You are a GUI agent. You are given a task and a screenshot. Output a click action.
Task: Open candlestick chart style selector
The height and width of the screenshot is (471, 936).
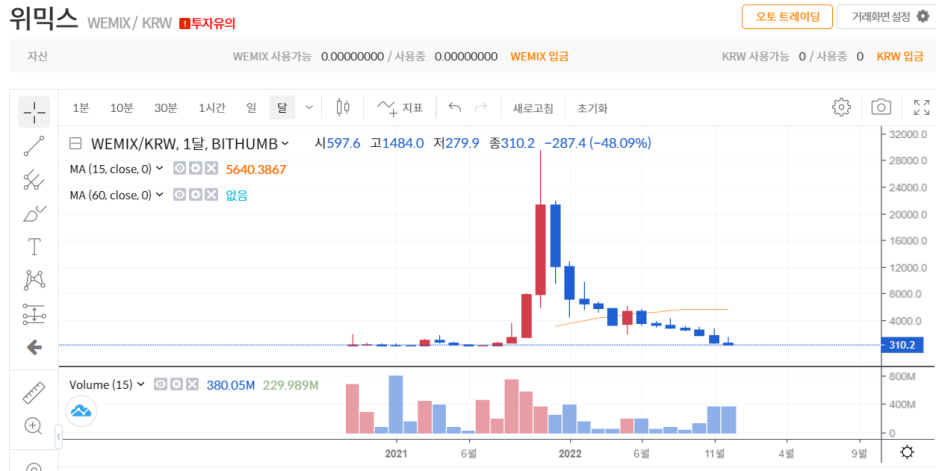(x=343, y=108)
